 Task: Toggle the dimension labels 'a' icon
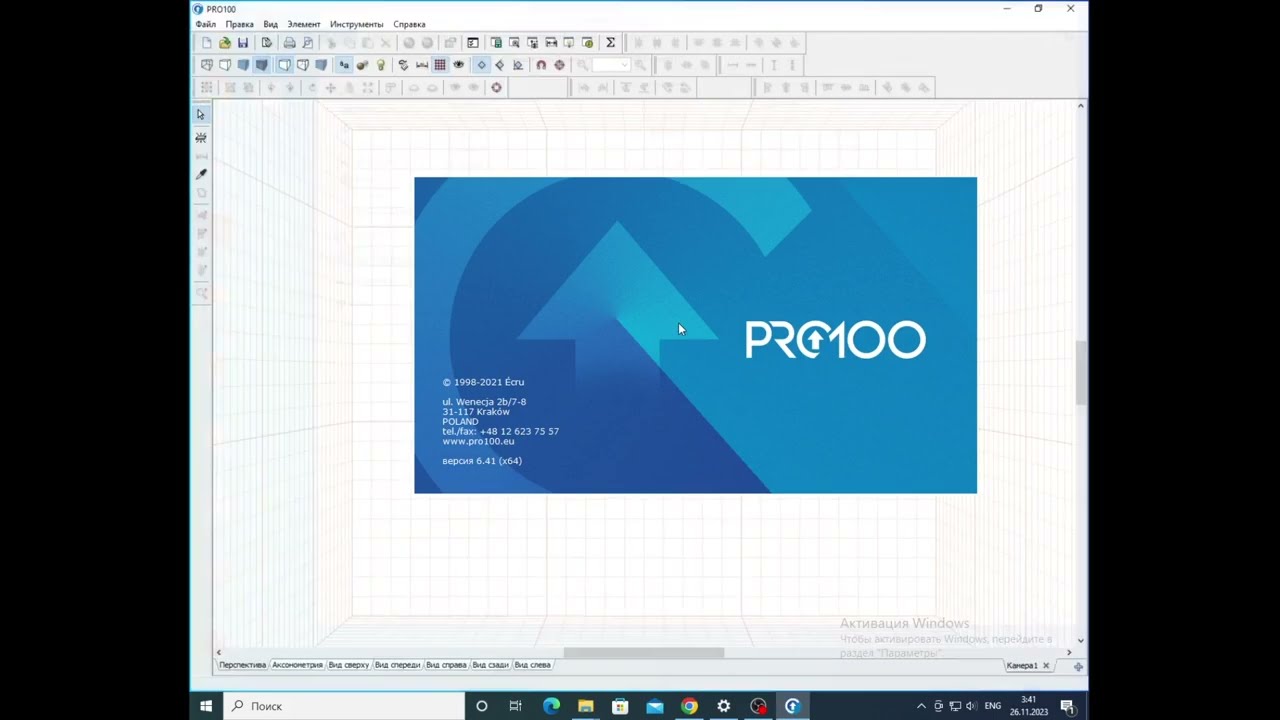(344, 65)
